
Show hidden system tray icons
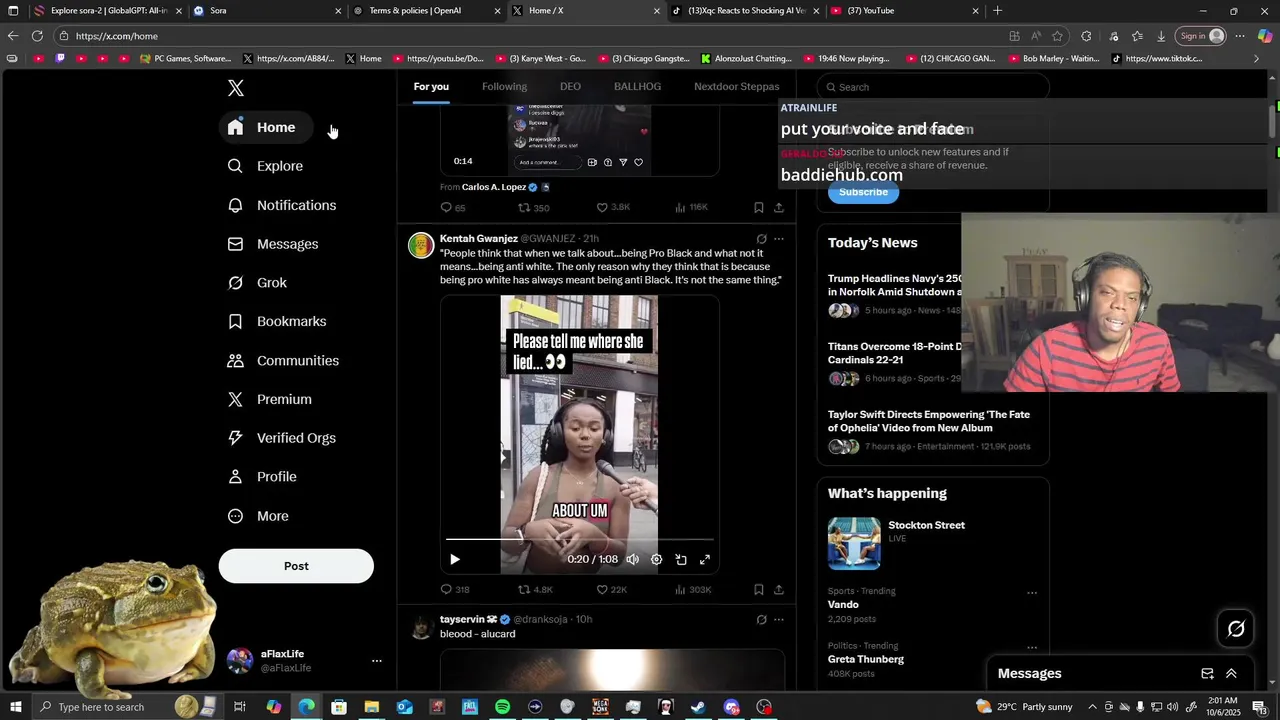pos(1092,707)
